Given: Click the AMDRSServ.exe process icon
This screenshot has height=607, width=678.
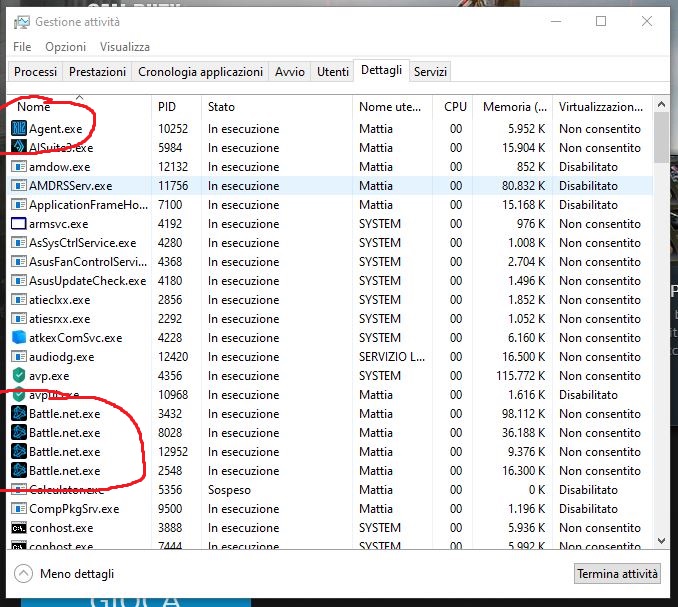Looking at the screenshot, I should coord(19,185).
